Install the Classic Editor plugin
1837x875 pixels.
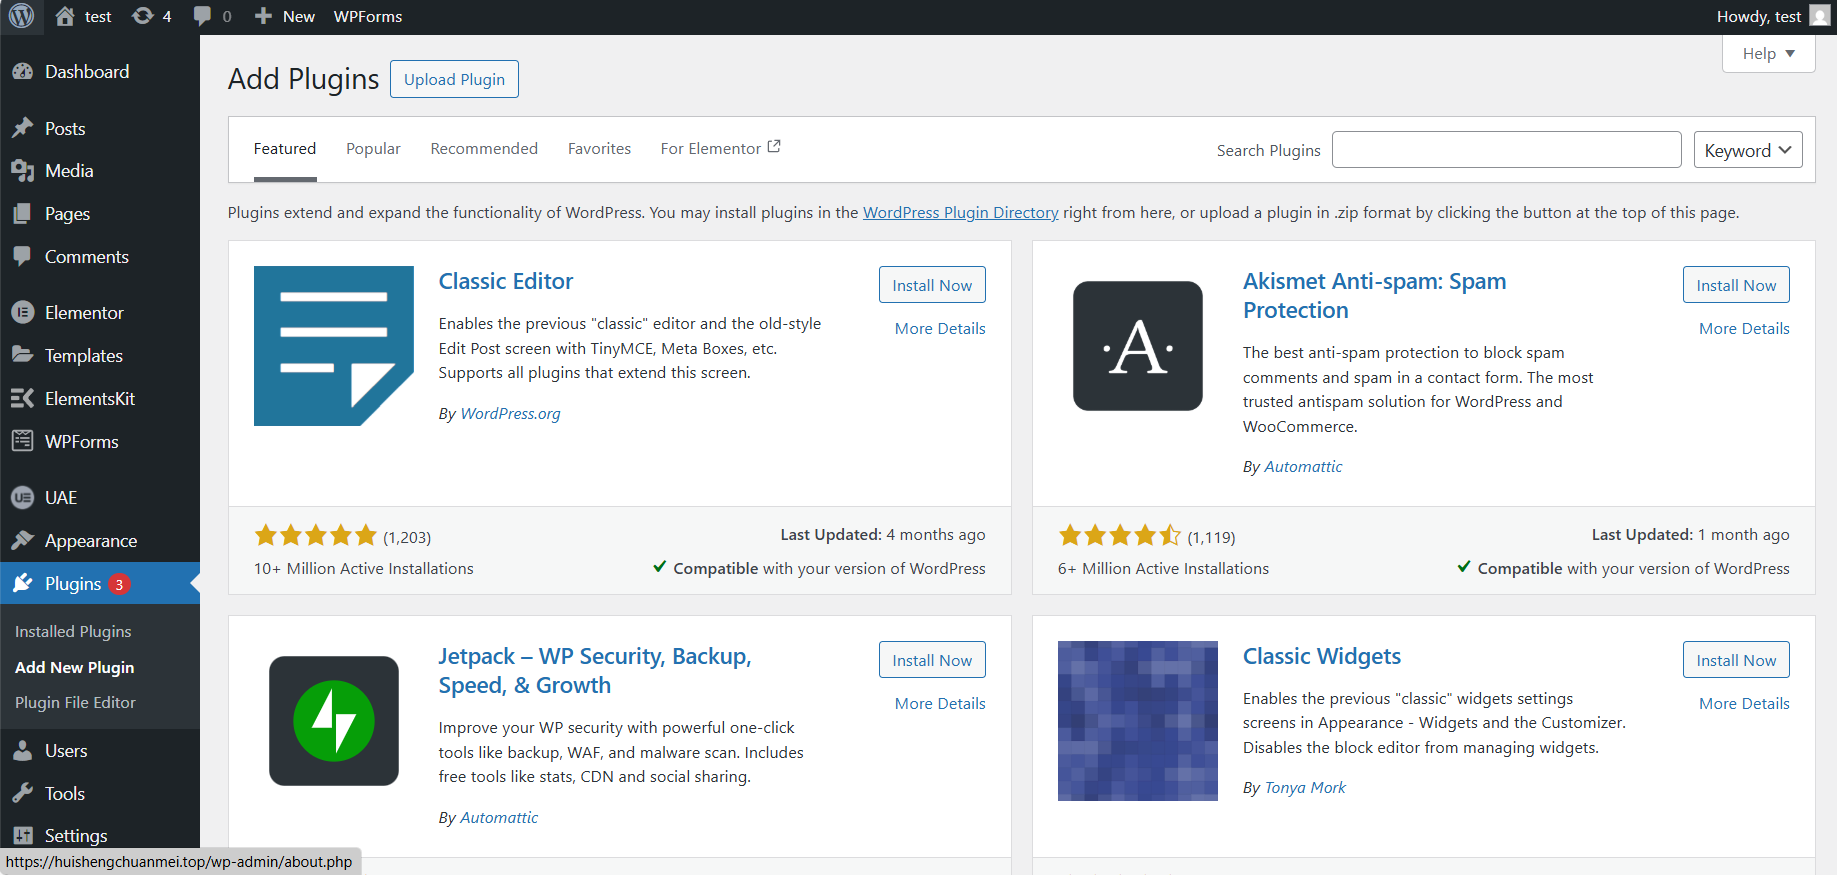tap(931, 285)
